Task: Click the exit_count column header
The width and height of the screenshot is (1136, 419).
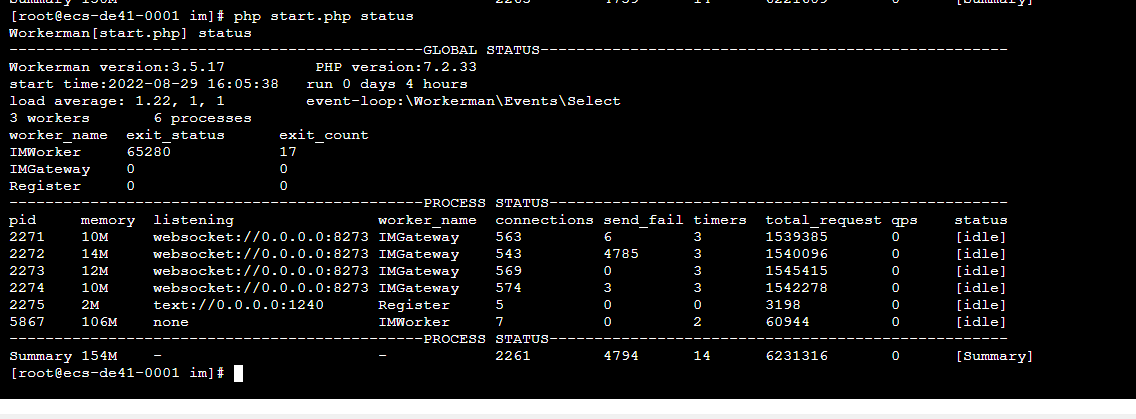Action: coord(324,135)
